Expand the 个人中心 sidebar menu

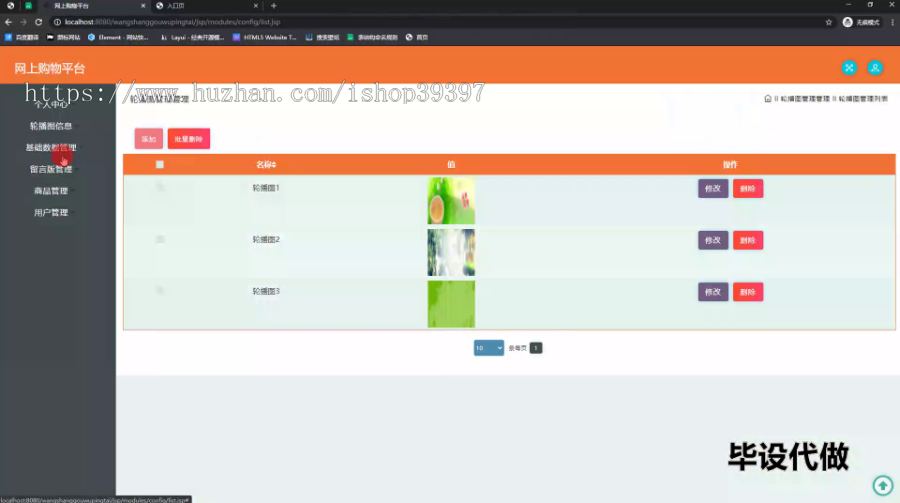51,105
